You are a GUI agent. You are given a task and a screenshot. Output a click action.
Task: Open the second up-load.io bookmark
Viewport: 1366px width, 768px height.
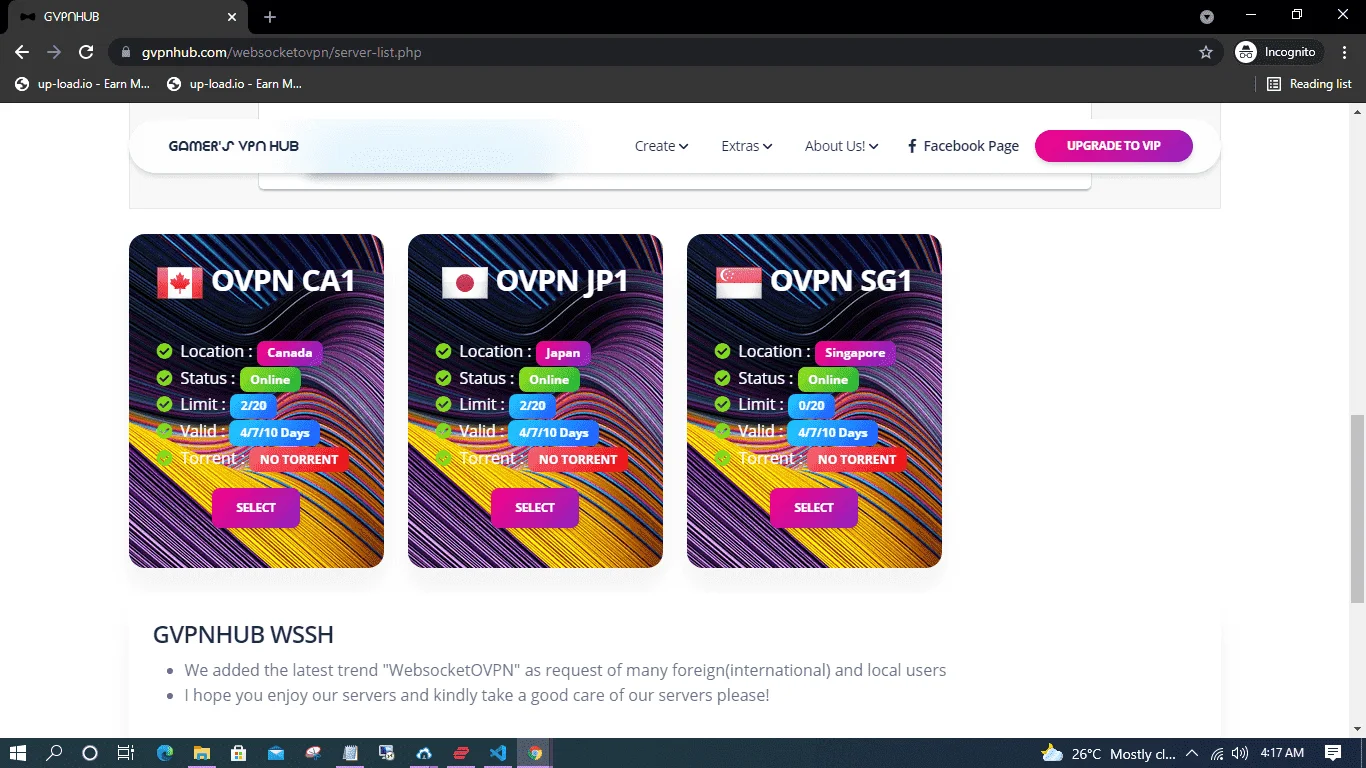coord(234,84)
